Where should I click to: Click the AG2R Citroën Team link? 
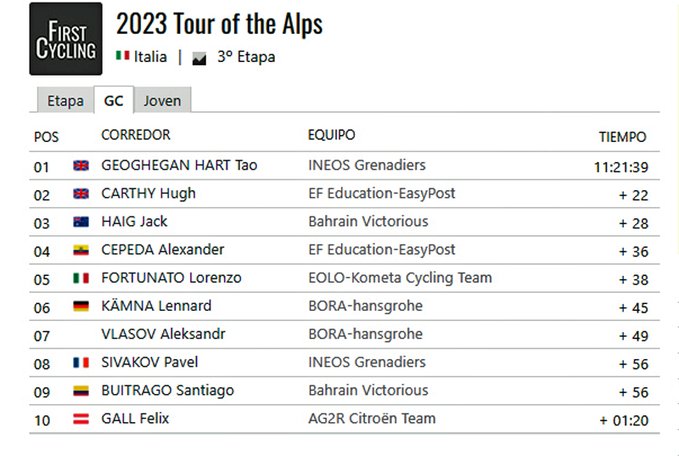372,419
